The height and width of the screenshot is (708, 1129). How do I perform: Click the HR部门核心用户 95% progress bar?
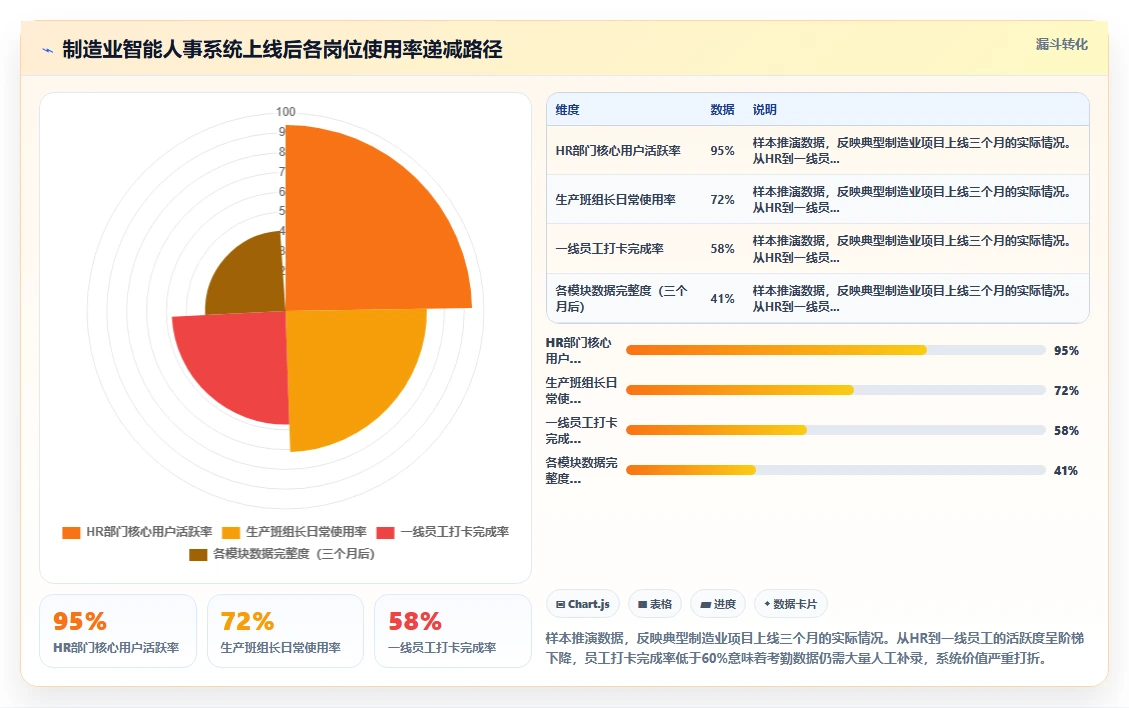point(835,350)
